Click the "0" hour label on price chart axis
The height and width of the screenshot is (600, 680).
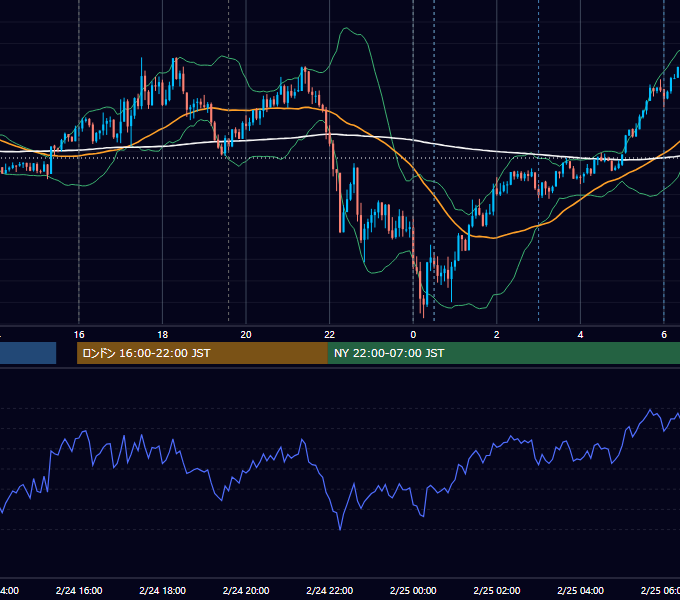413,335
